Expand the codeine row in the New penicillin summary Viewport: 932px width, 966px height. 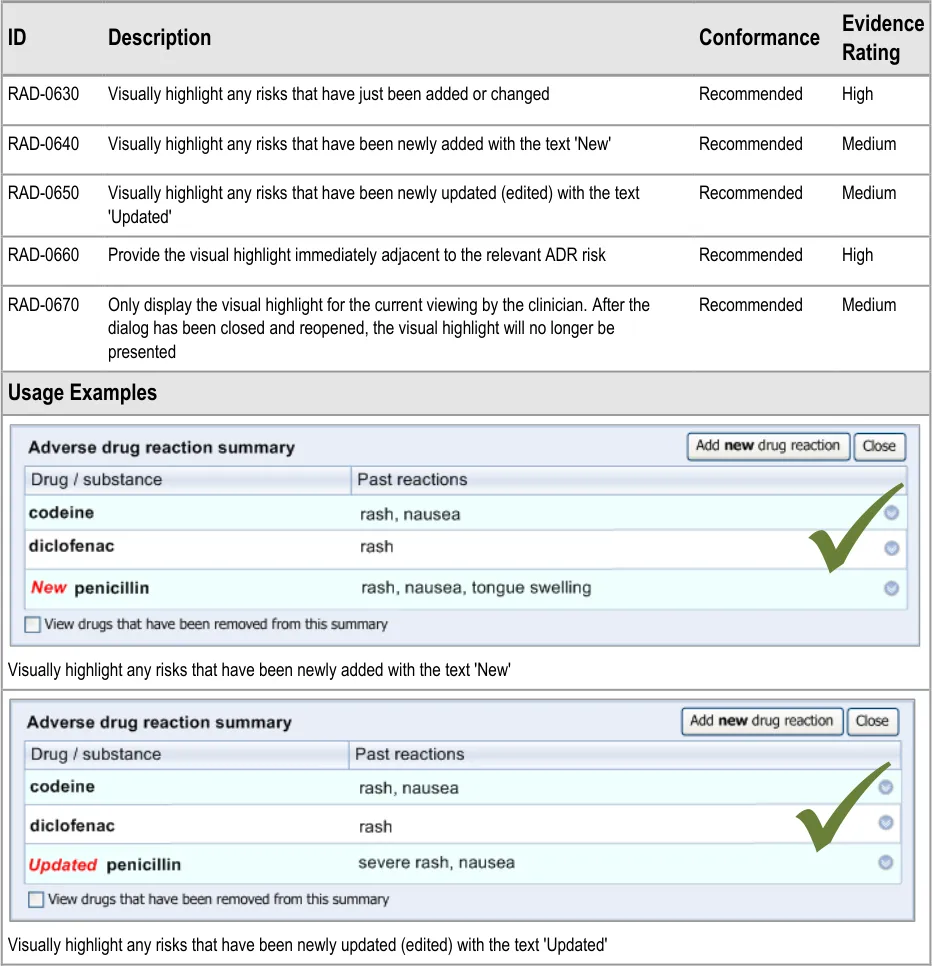pos(891,513)
